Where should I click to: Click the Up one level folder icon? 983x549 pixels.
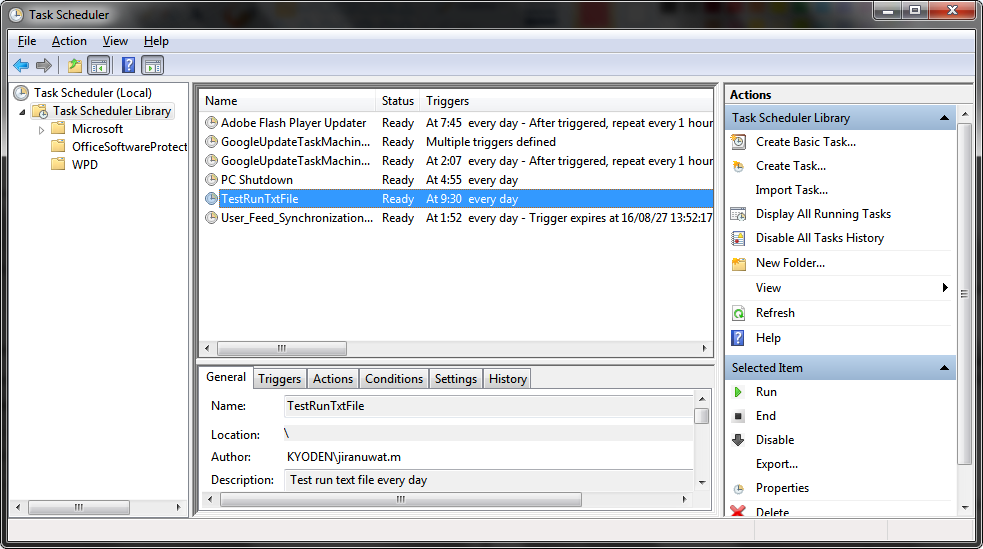point(75,65)
